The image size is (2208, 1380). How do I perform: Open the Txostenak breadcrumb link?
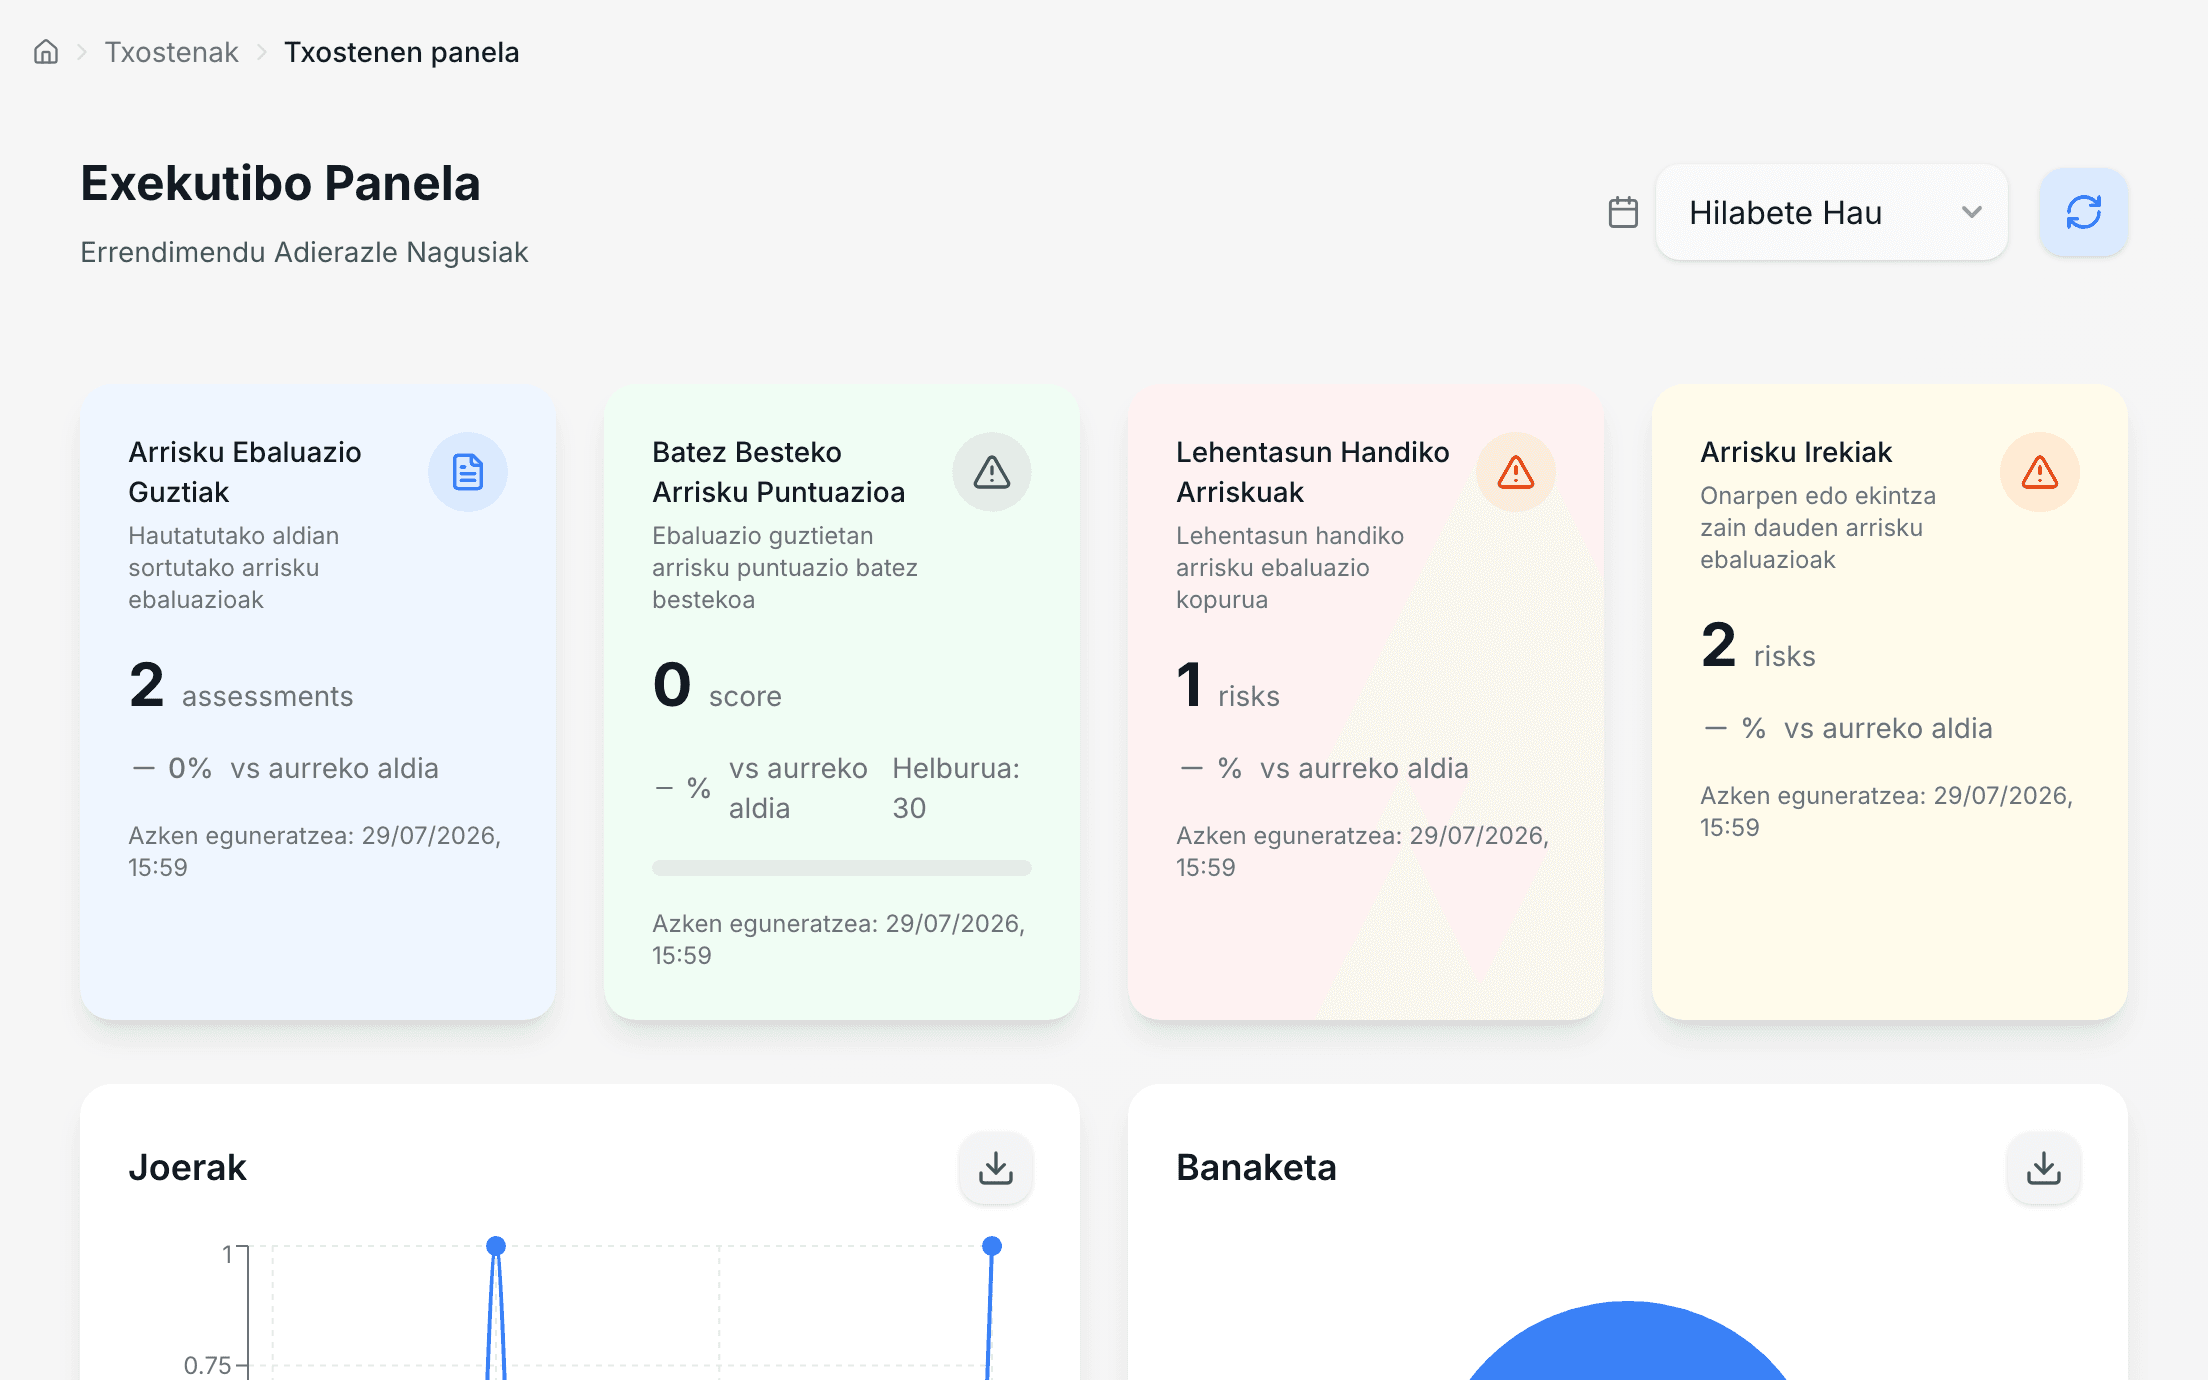click(172, 52)
